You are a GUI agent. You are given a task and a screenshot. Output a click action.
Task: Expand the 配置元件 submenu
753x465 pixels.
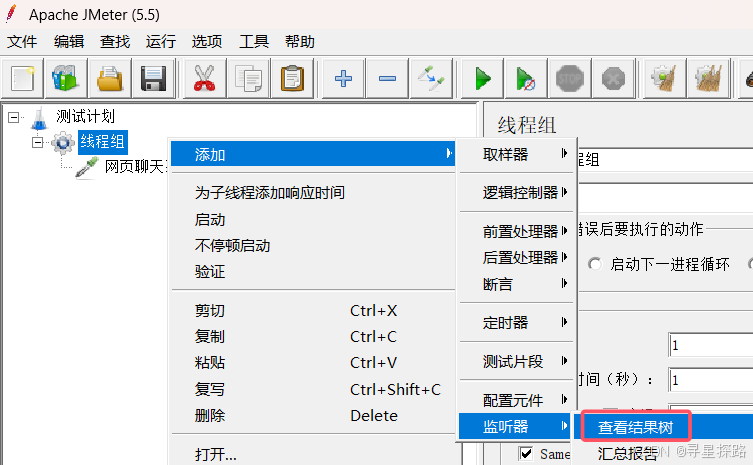coord(516,400)
